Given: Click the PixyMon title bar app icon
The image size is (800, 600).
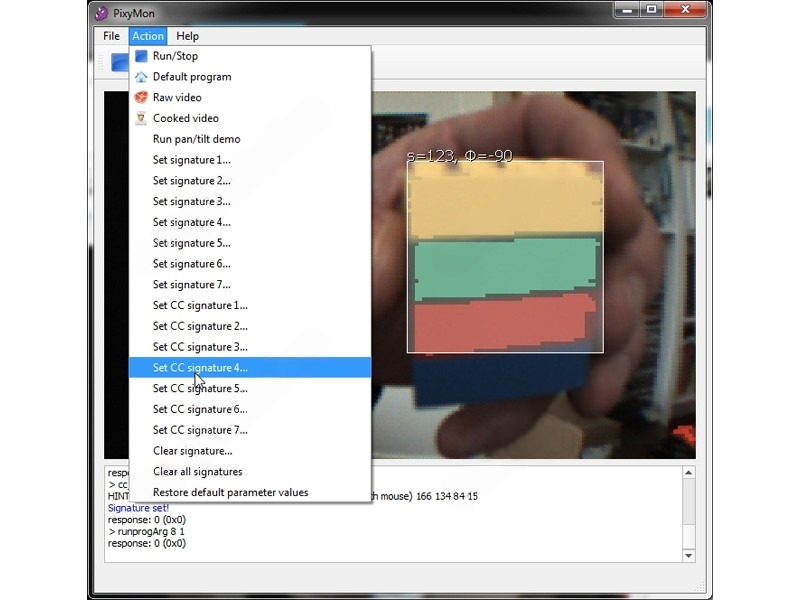Looking at the screenshot, I should pyautogui.click(x=101, y=13).
